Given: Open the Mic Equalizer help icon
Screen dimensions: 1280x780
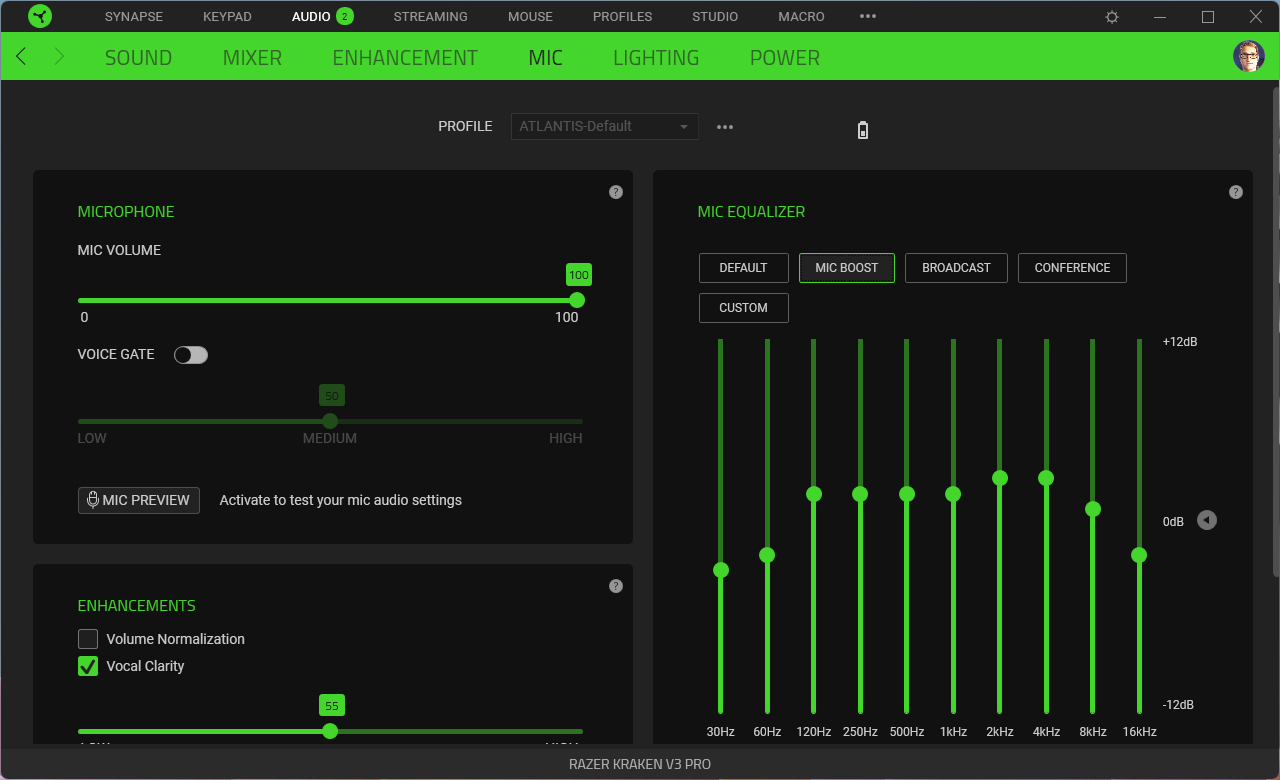Looking at the screenshot, I should point(1236,192).
